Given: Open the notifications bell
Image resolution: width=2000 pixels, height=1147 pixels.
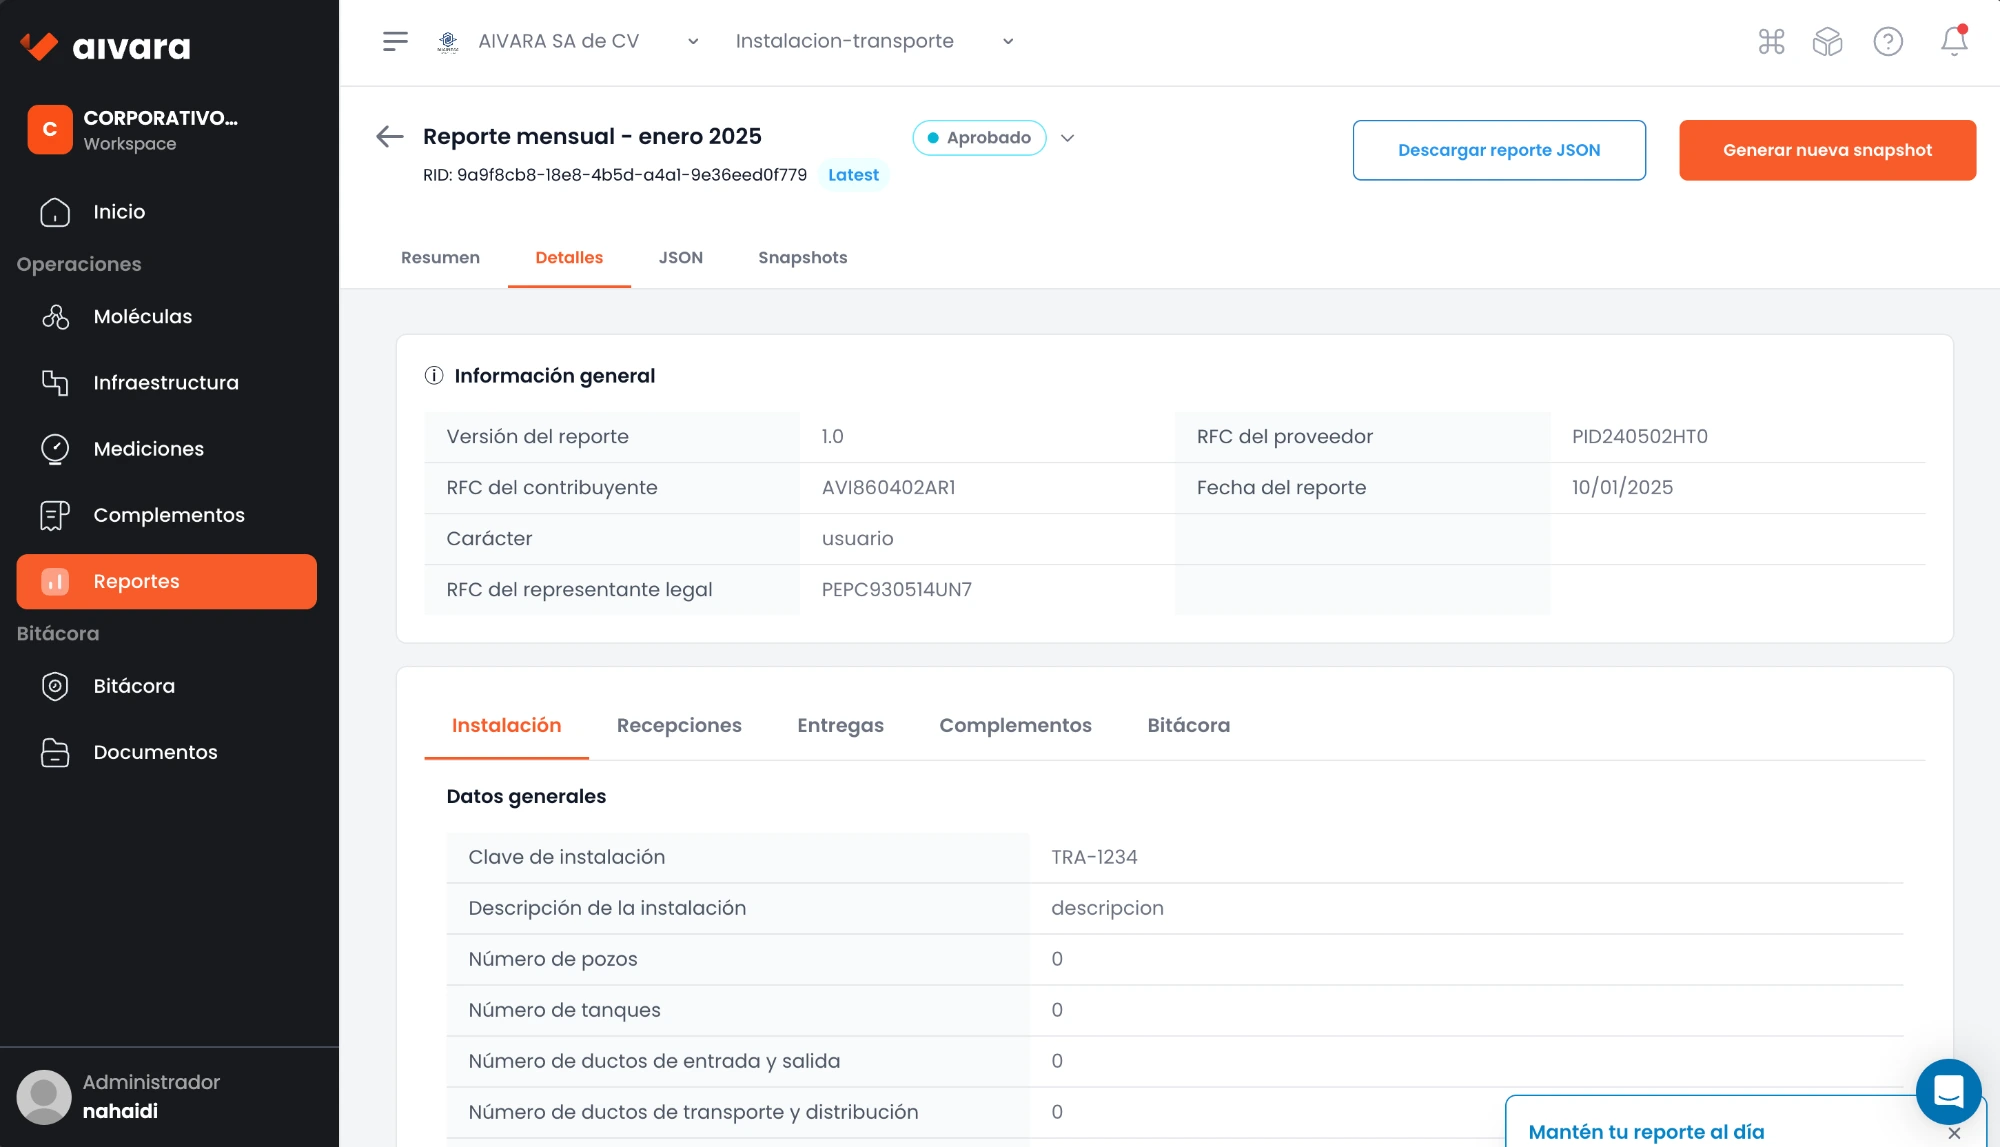Looking at the screenshot, I should coord(1954,40).
